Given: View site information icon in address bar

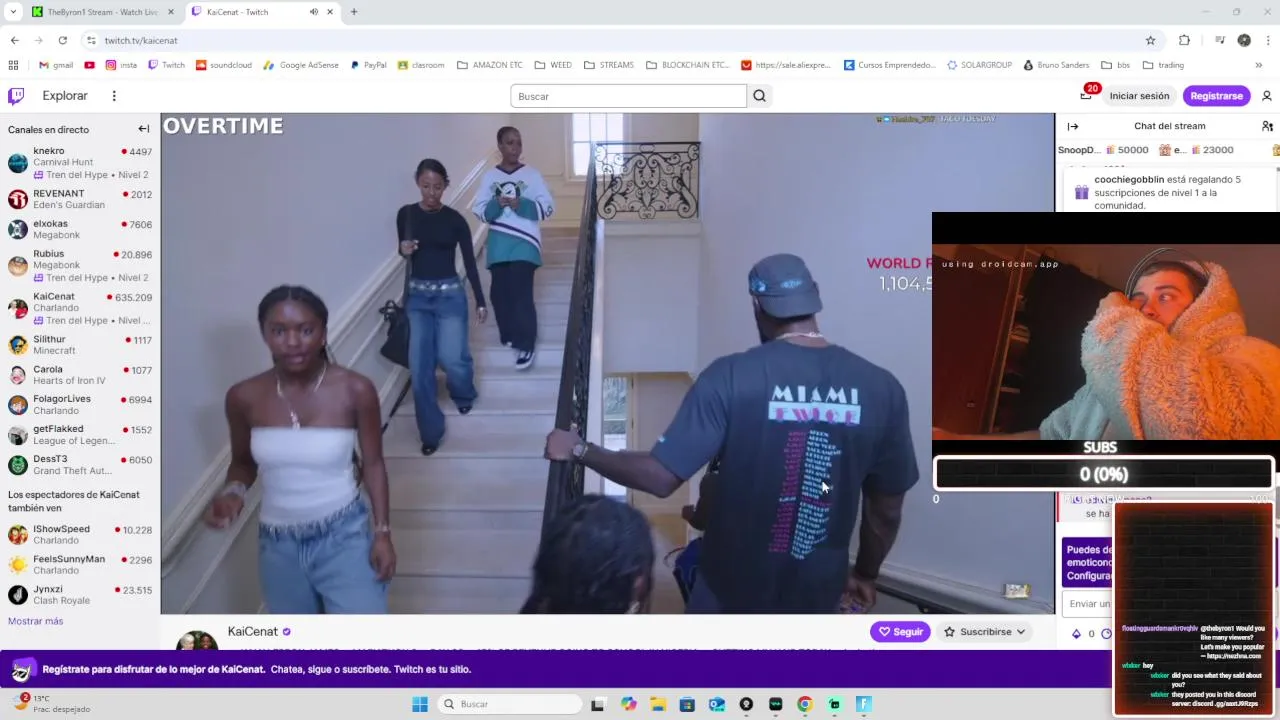Looking at the screenshot, I should click(x=91, y=40).
